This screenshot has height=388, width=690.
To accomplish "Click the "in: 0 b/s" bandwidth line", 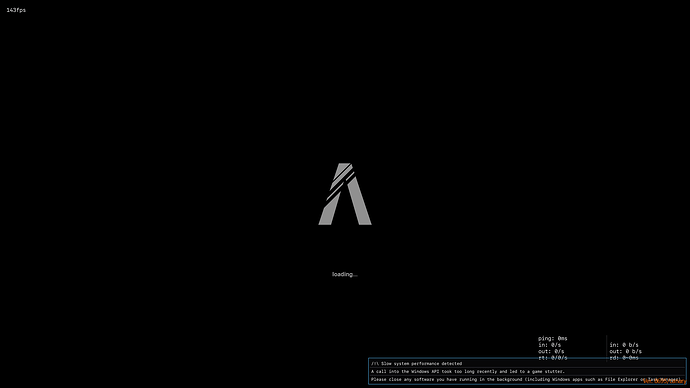I will 624,345.
